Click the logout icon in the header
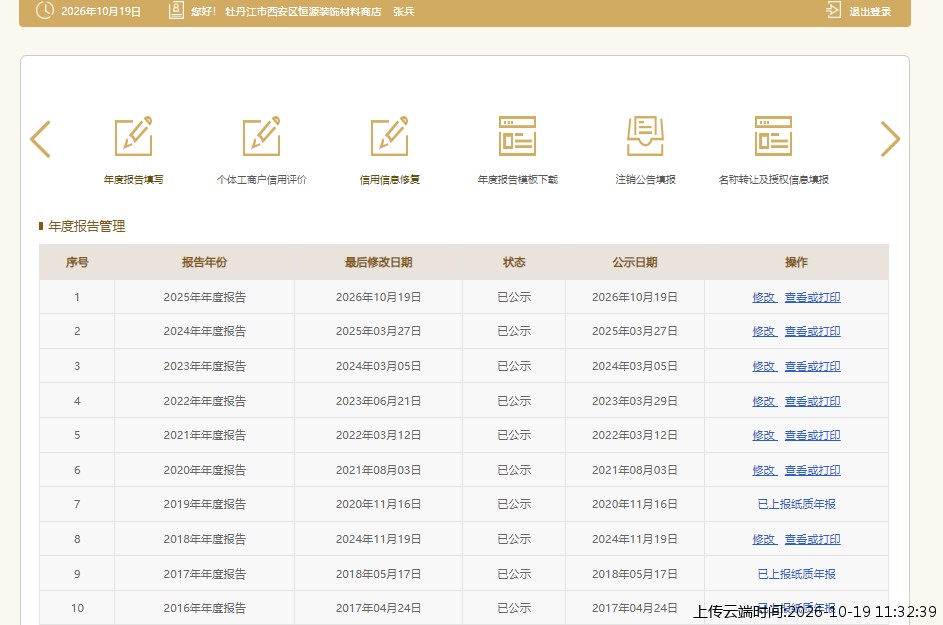This screenshot has width=943, height=625. point(834,10)
